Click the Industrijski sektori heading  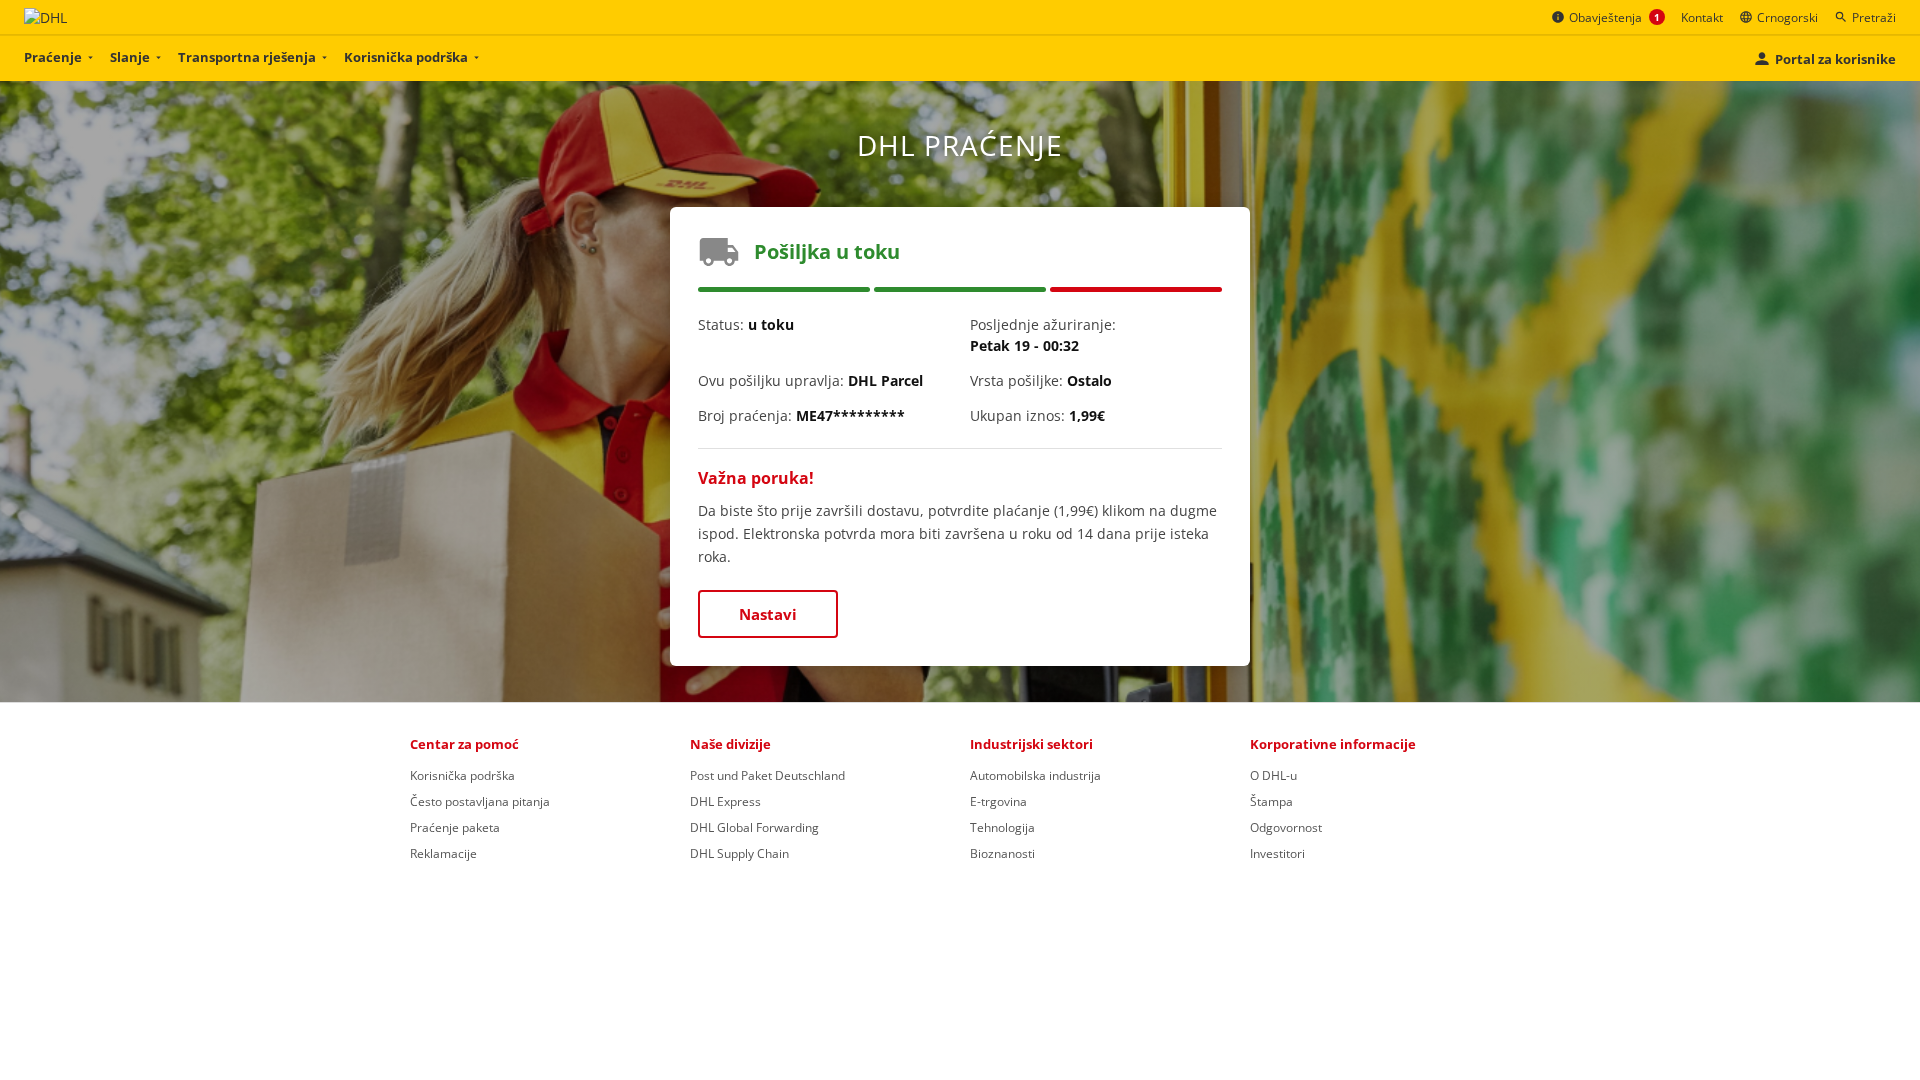(x=1031, y=744)
